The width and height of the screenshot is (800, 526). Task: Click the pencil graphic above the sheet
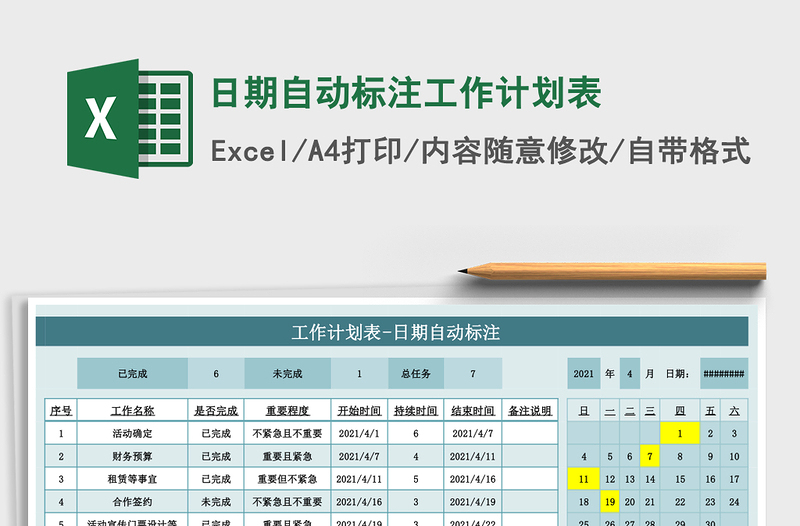(612, 270)
